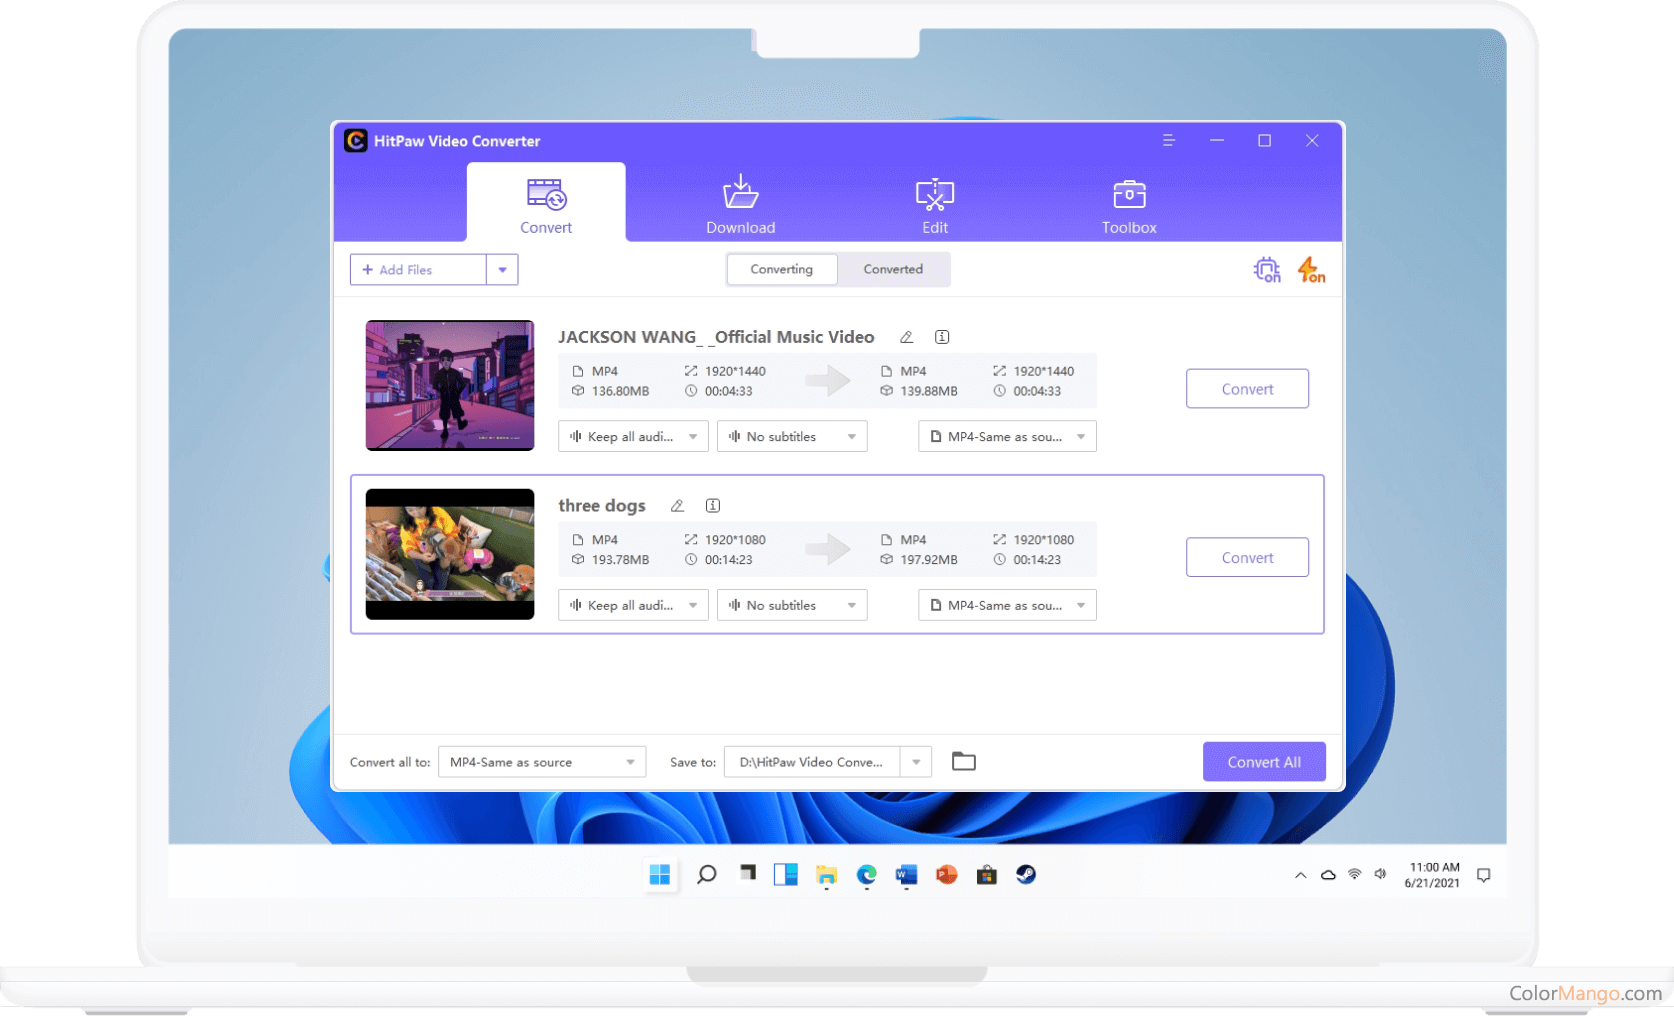Viewport: 1674px width, 1016px height.
Task: Open Task View on taskbar
Action: coord(747,873)
